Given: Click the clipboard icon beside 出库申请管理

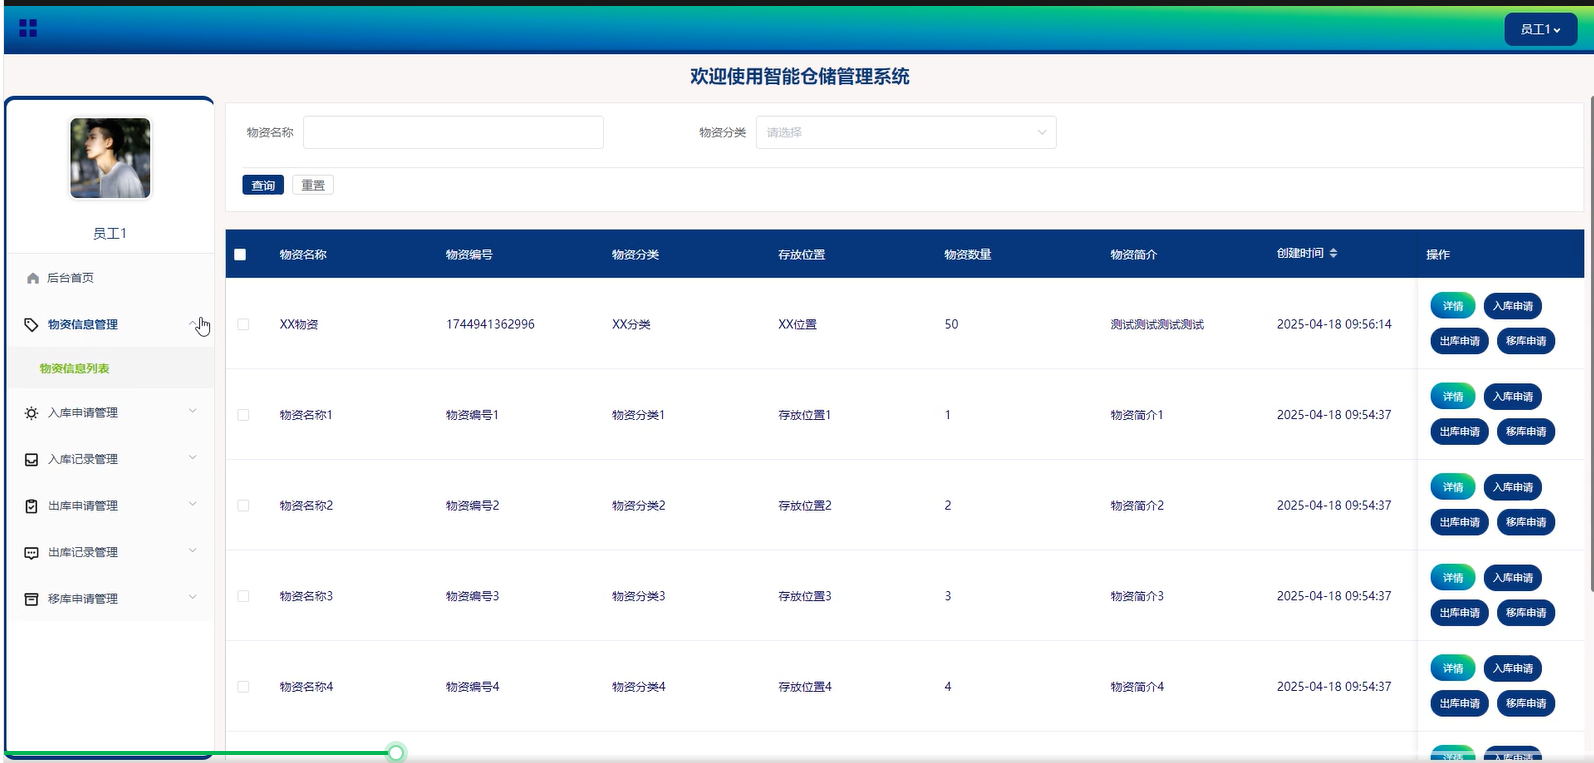Looking at the screenshot, I should pos(31,506).
